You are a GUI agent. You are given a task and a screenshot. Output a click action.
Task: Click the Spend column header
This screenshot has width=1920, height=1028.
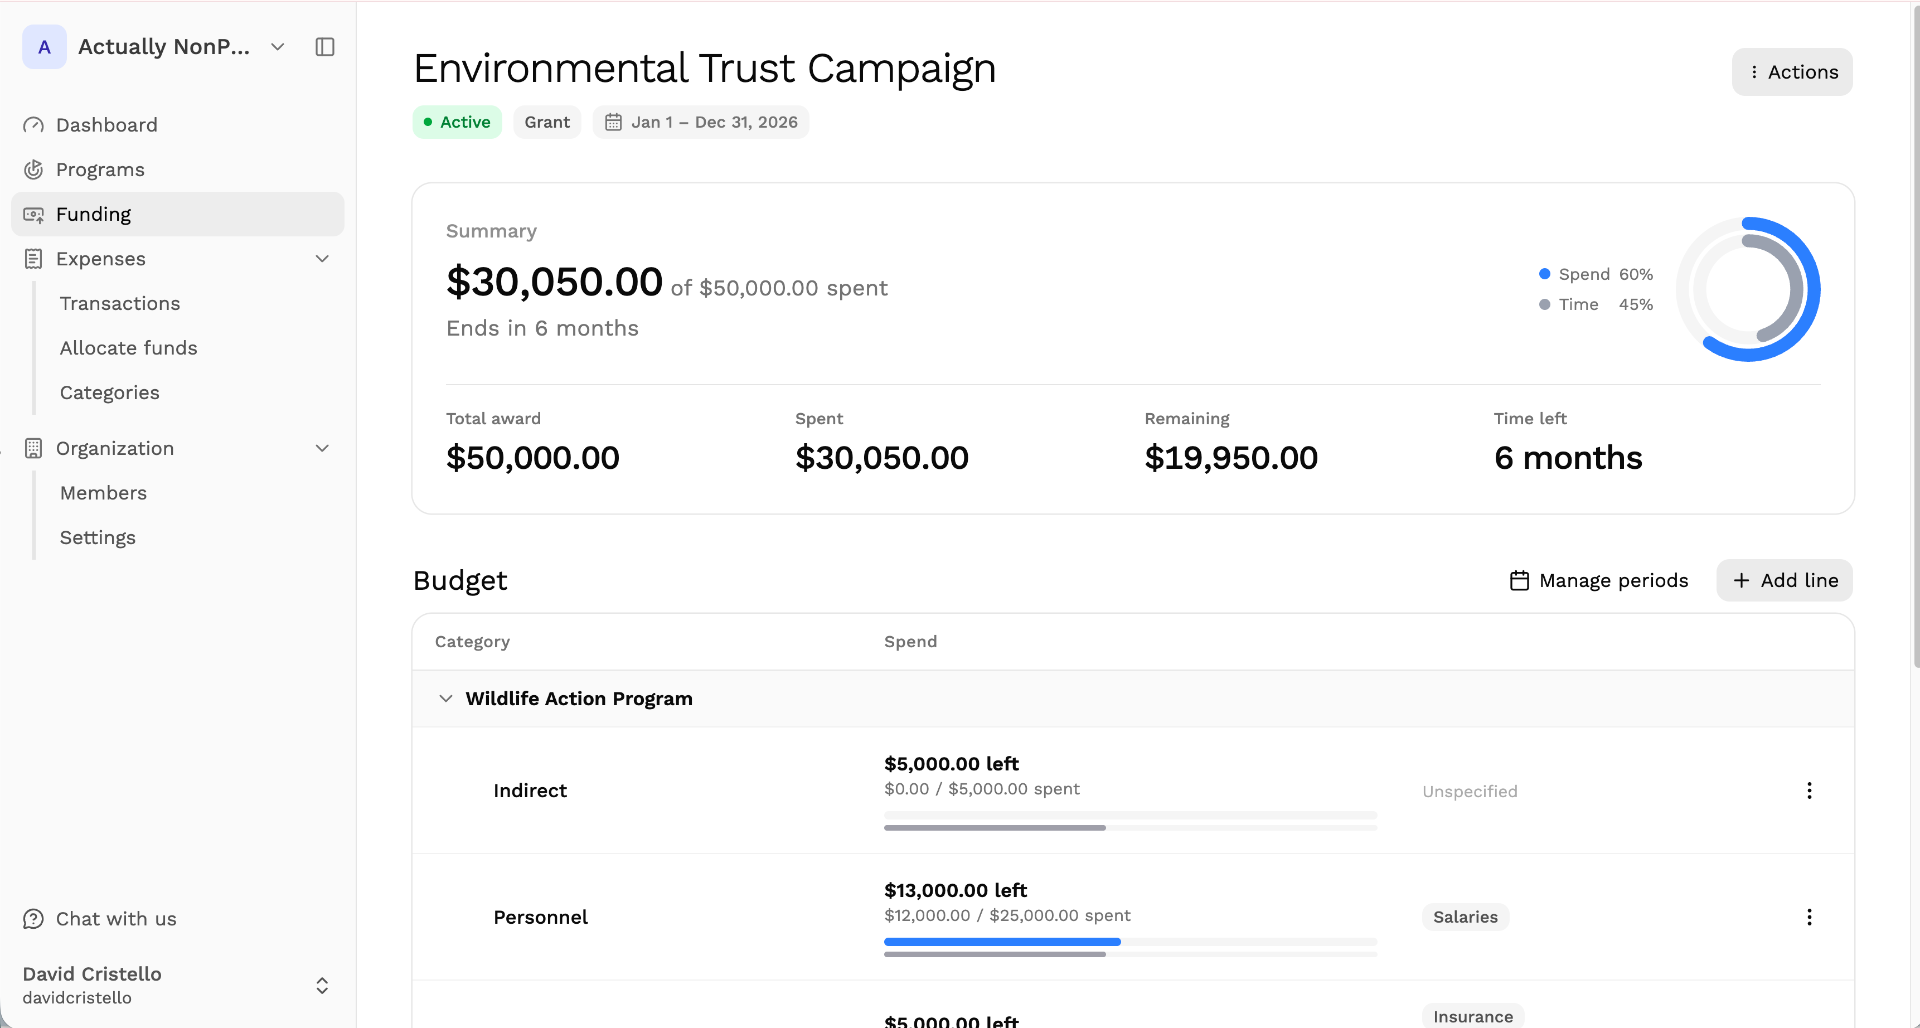point(911,641)
